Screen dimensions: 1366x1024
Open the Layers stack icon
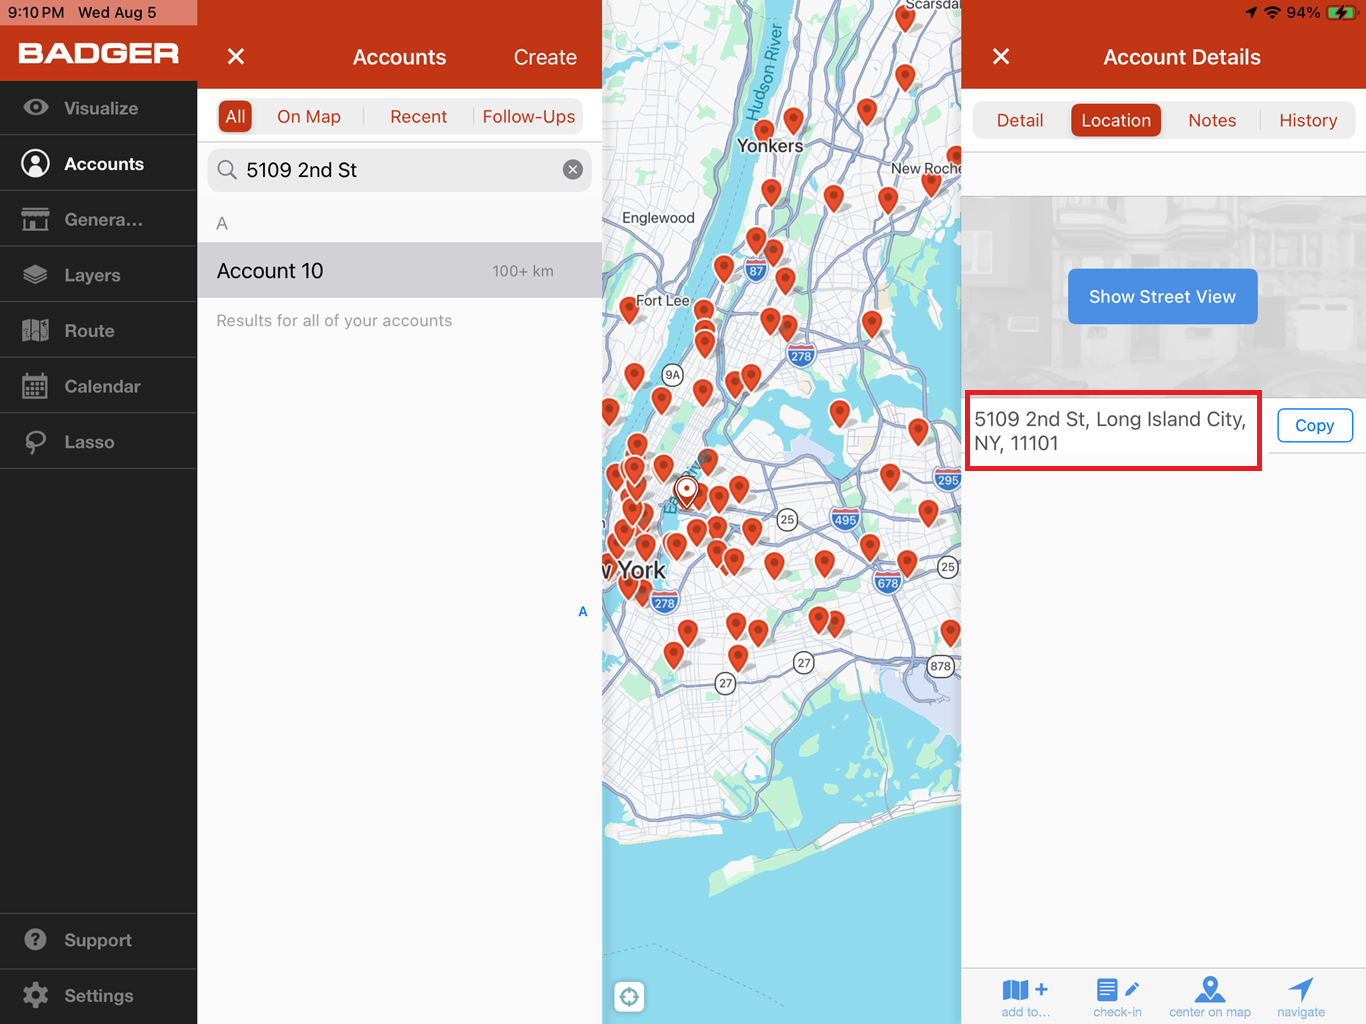pyautogui.click(x=36, y=275)
